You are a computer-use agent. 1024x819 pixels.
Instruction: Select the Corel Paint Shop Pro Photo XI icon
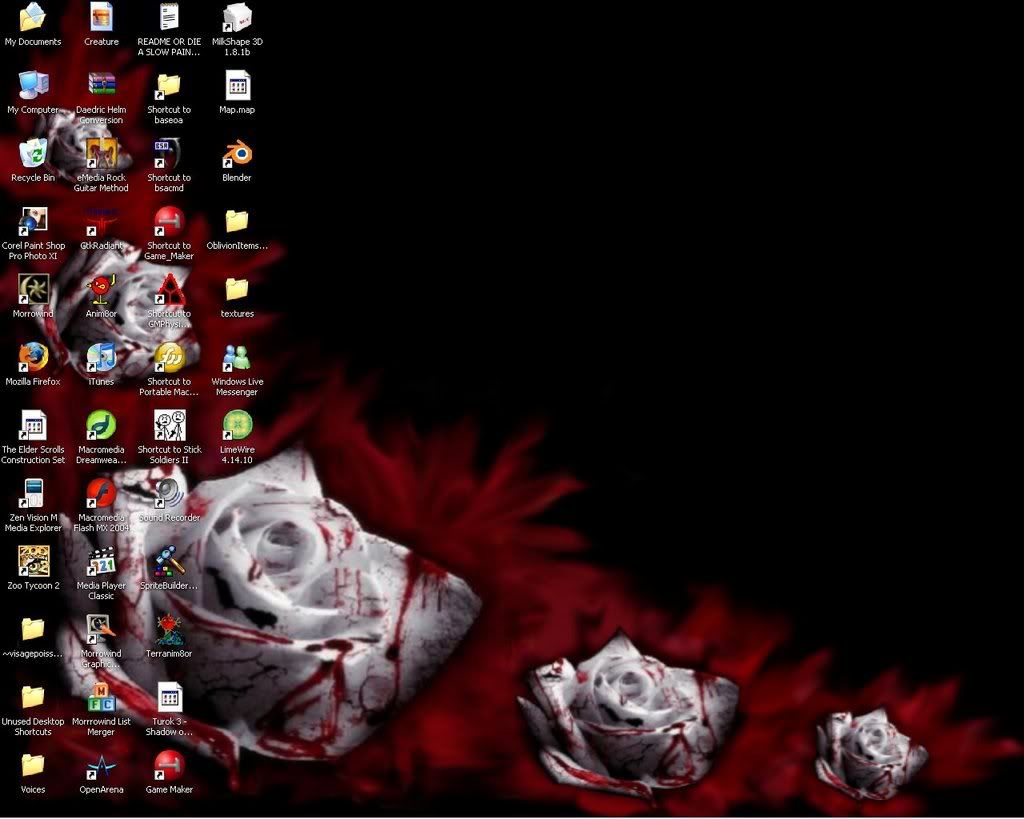[x=33, y=221]
